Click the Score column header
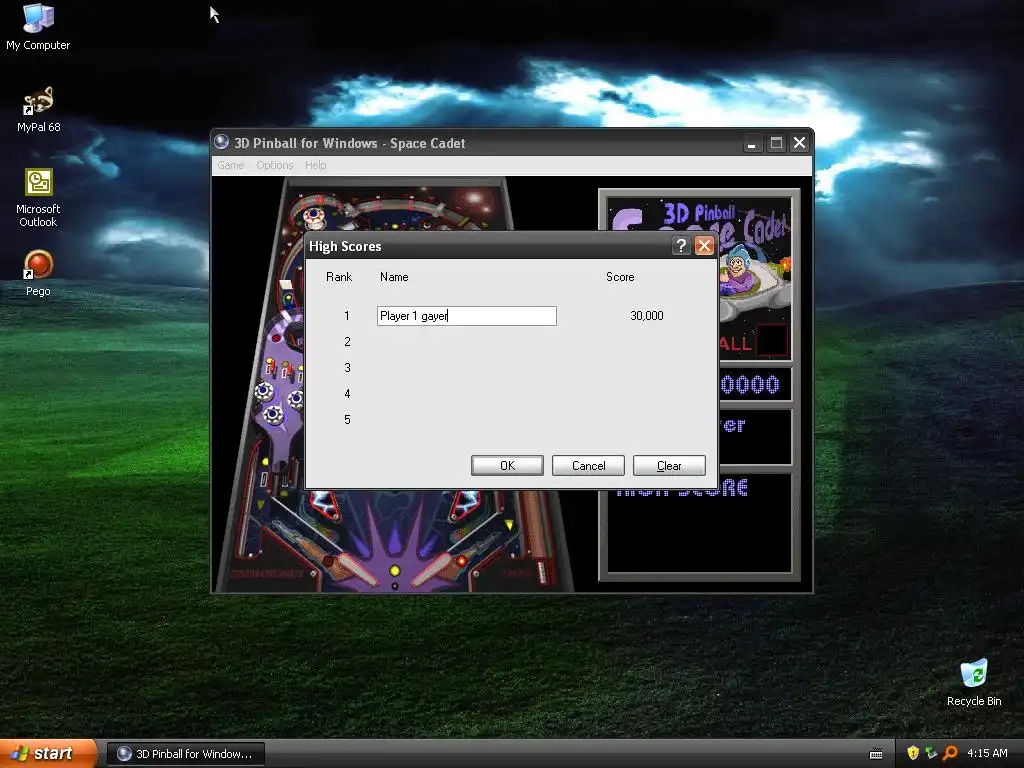The width and height of the screenshot is (1024, 768). [x=620, y=277]
